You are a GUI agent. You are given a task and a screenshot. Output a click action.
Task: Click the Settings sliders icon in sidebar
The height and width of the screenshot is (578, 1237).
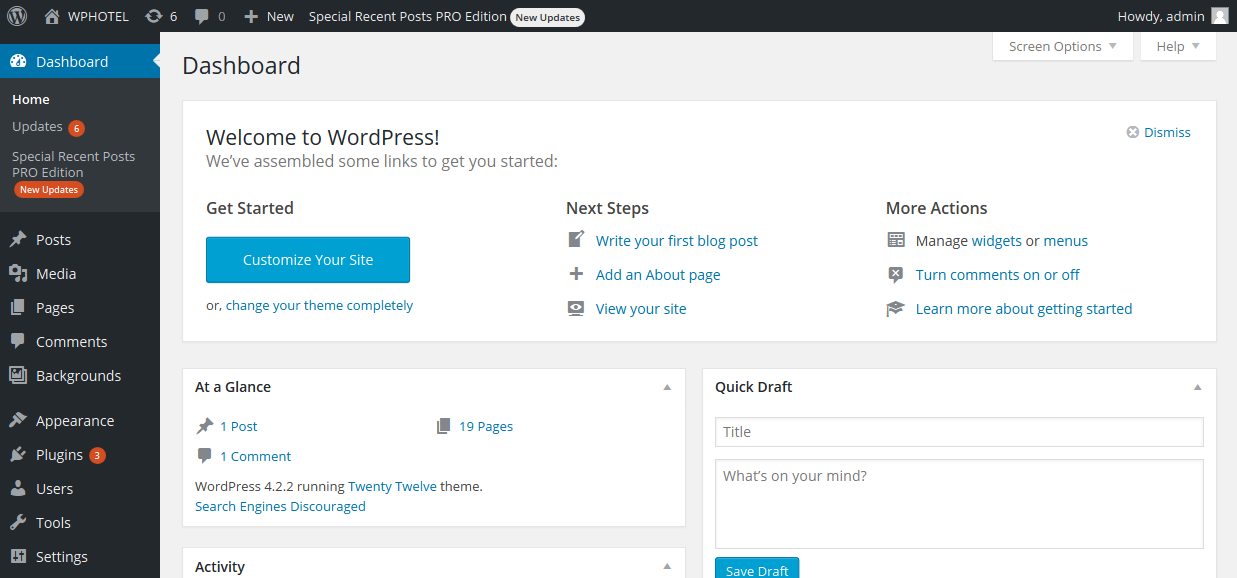(18, 557)
